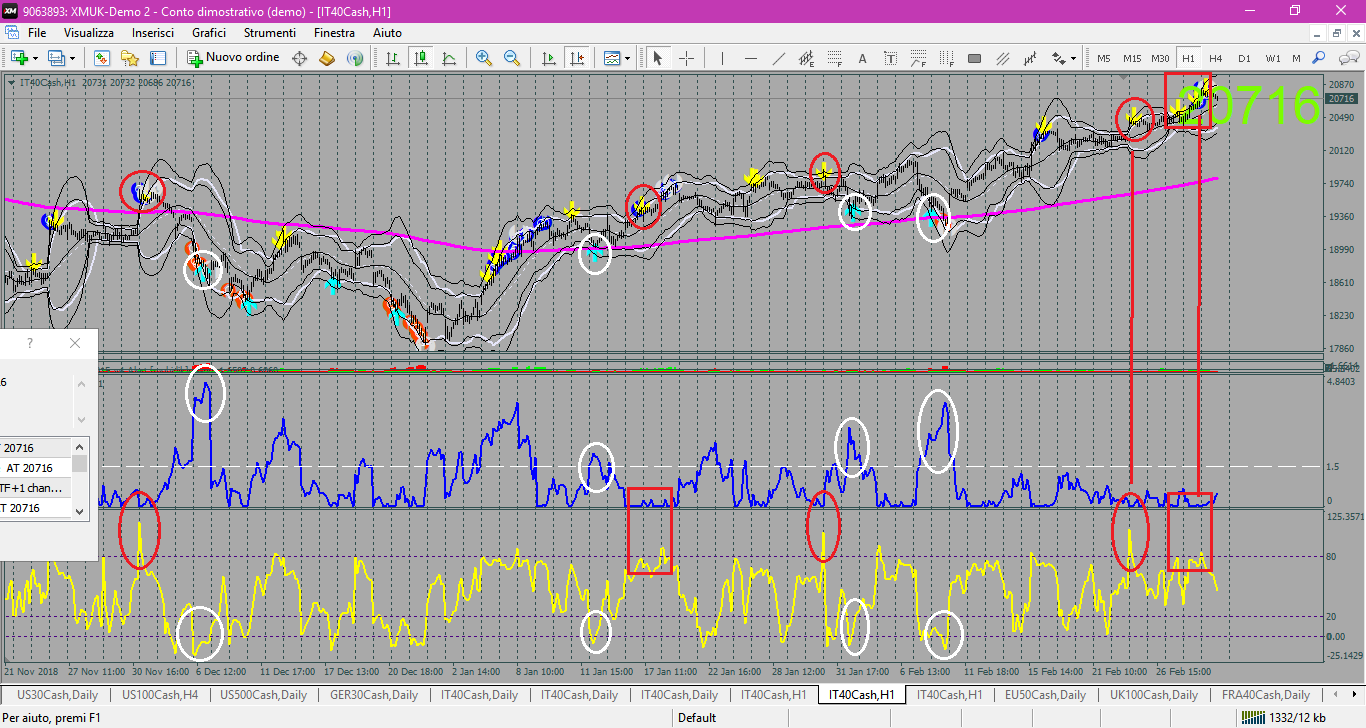Select Fibonacci retracement tool

coord(834,58)
